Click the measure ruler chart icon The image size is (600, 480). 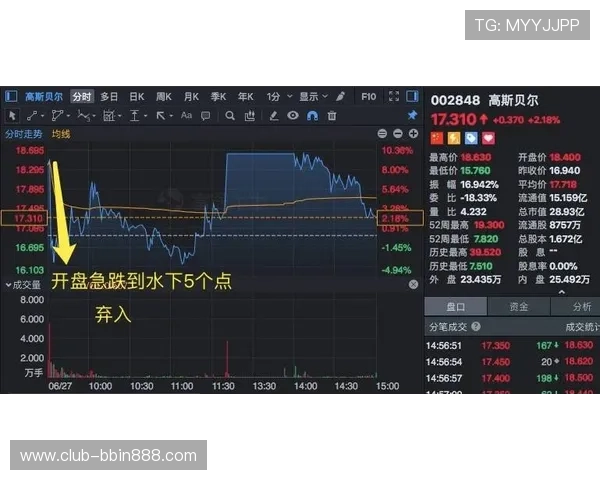250,115
